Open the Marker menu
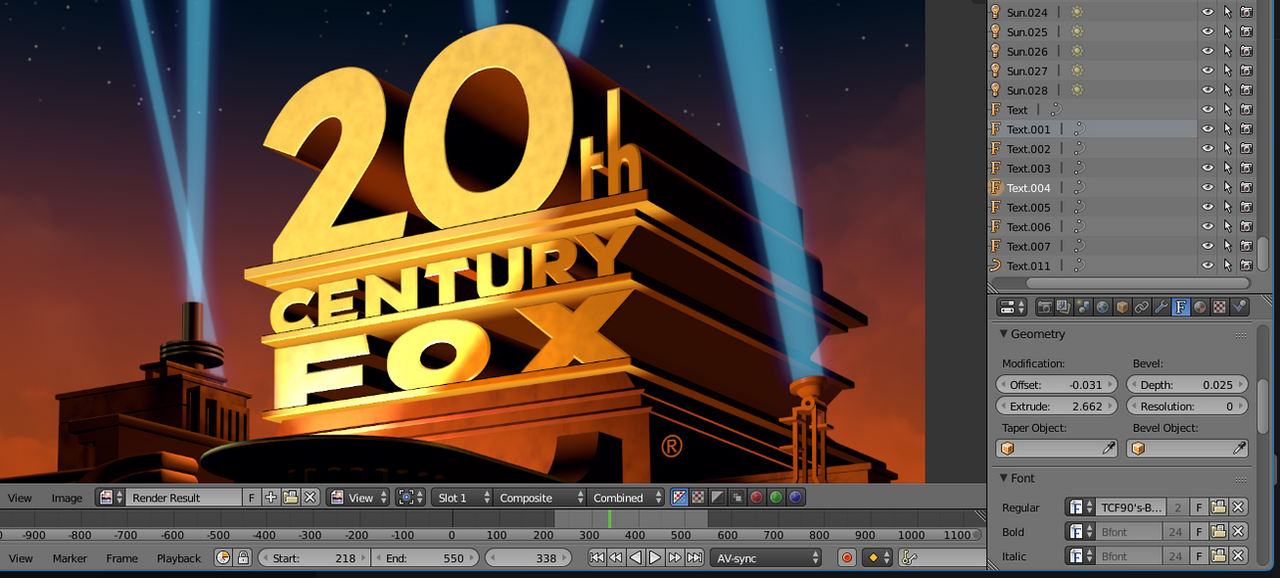 click(70, 558)
